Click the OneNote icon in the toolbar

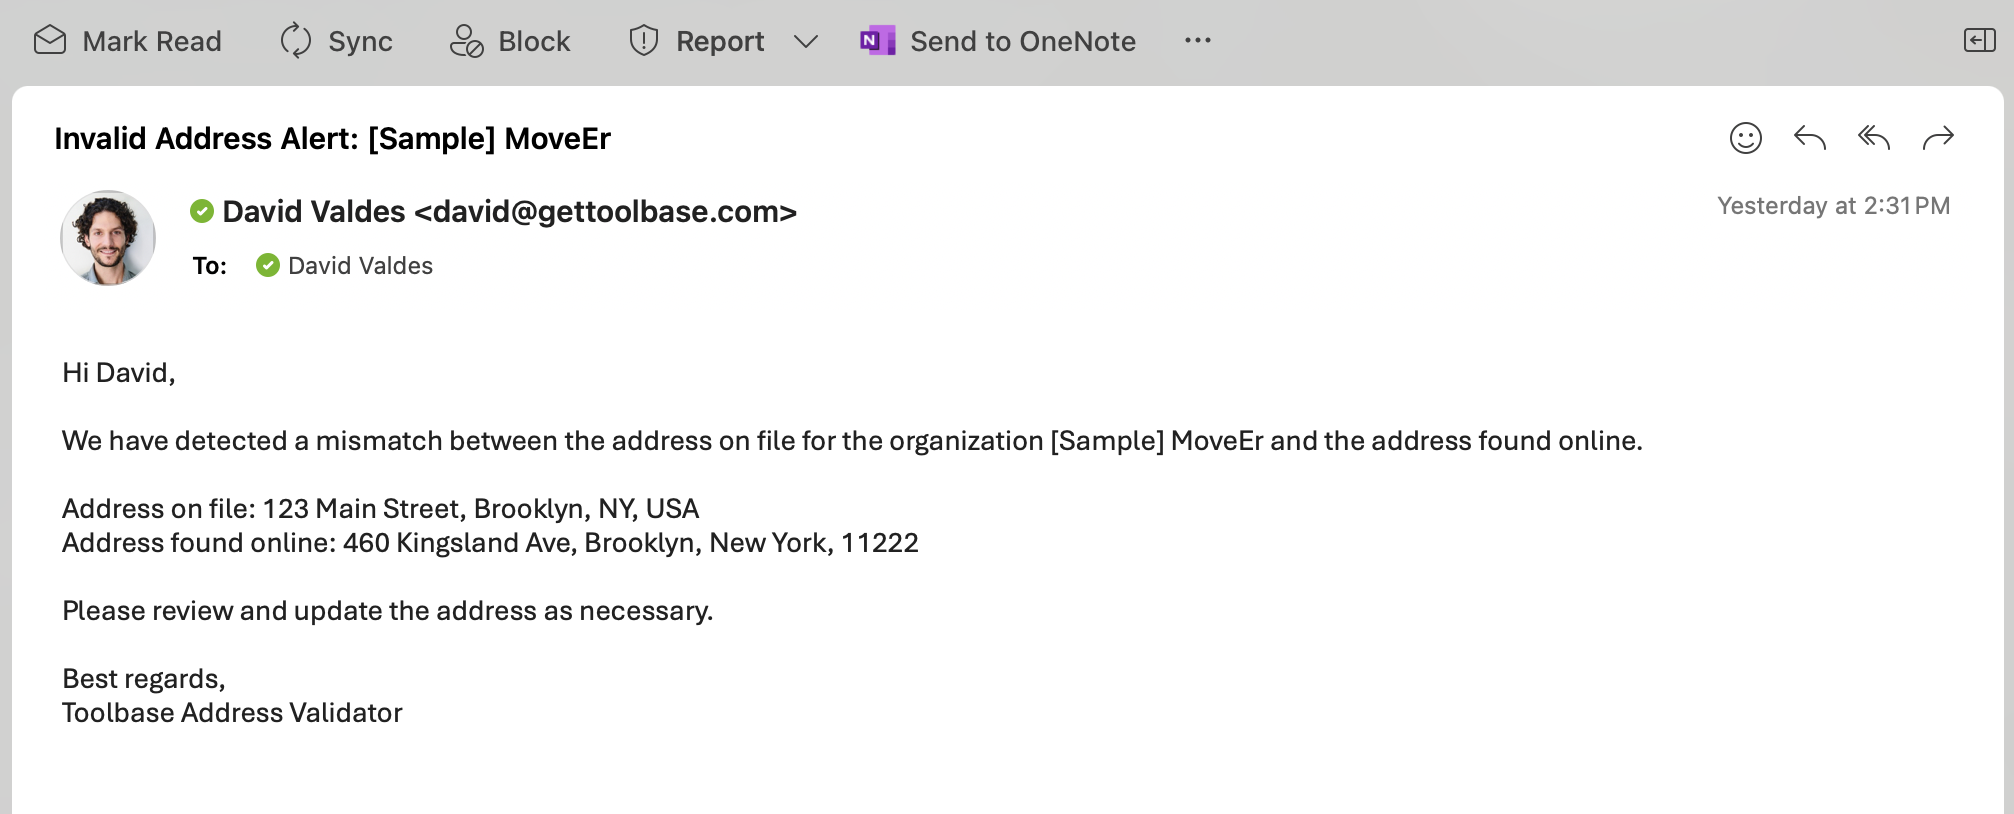pyautogui.click(x=877, y=41)
